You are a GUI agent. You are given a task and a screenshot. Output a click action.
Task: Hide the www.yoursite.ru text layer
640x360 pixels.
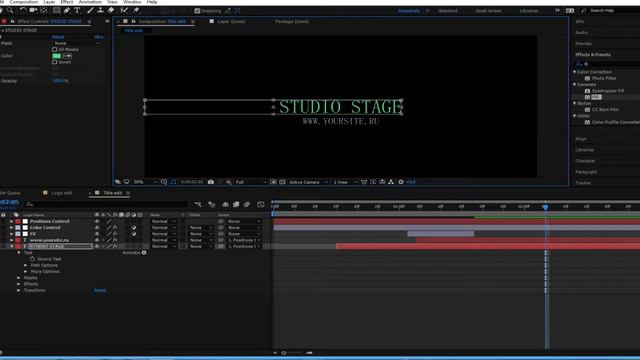coord(97,240)
